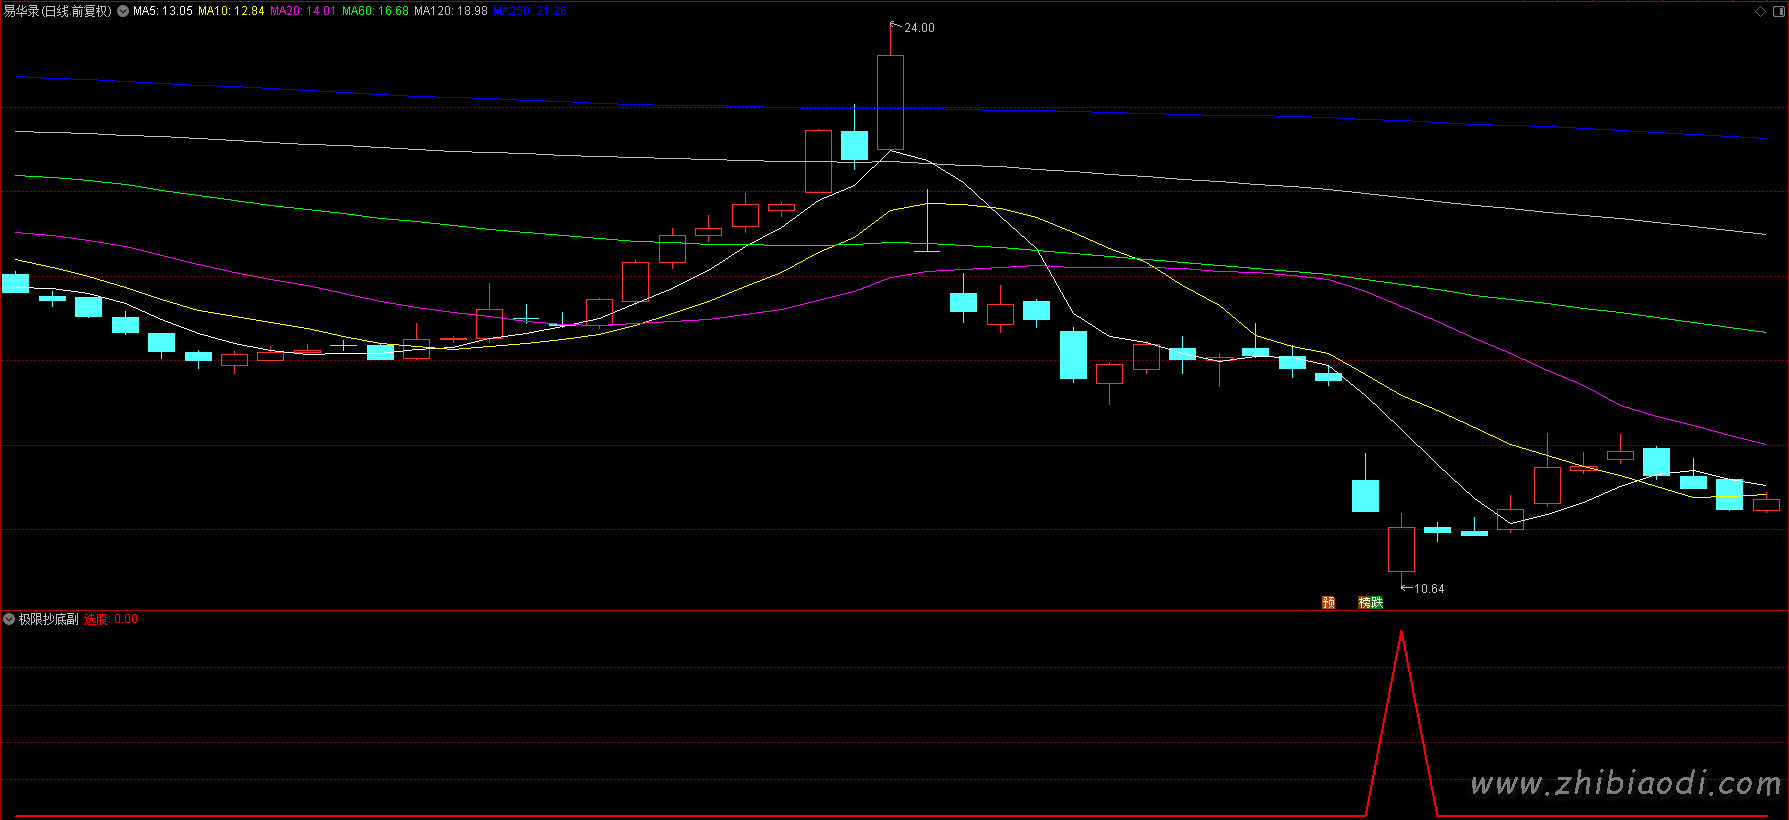This screenshot has width=1789, height=820.
Task: Click the 极限抄底副 indicator name
Action: (48, 619)
